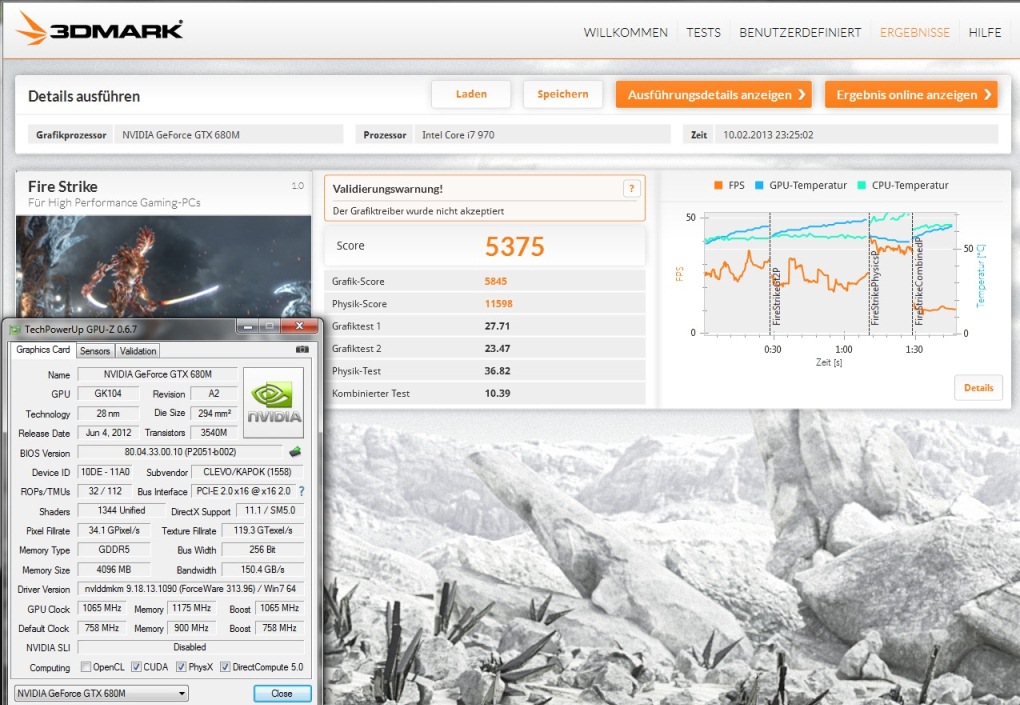Viewport: 1020px width, 705px height.
Task: Enable the OpenCL checkbox
Action: 86,667
